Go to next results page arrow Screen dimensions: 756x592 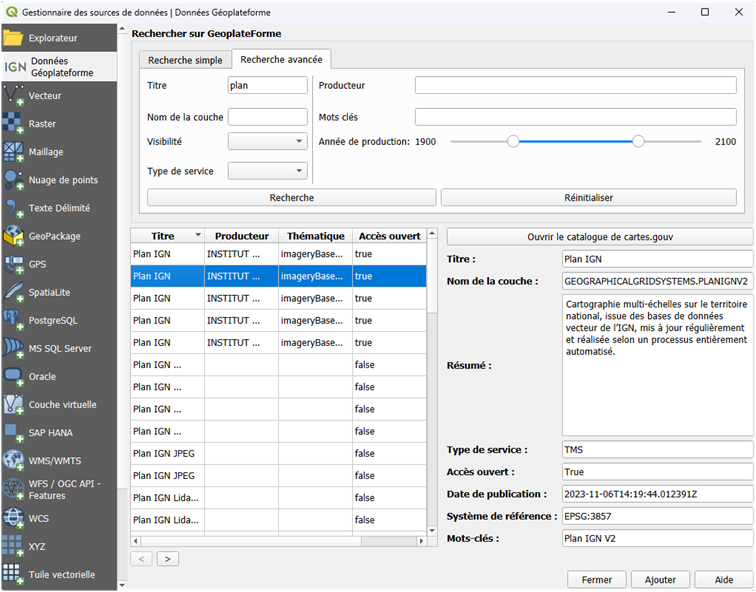(x=167, y=559)
